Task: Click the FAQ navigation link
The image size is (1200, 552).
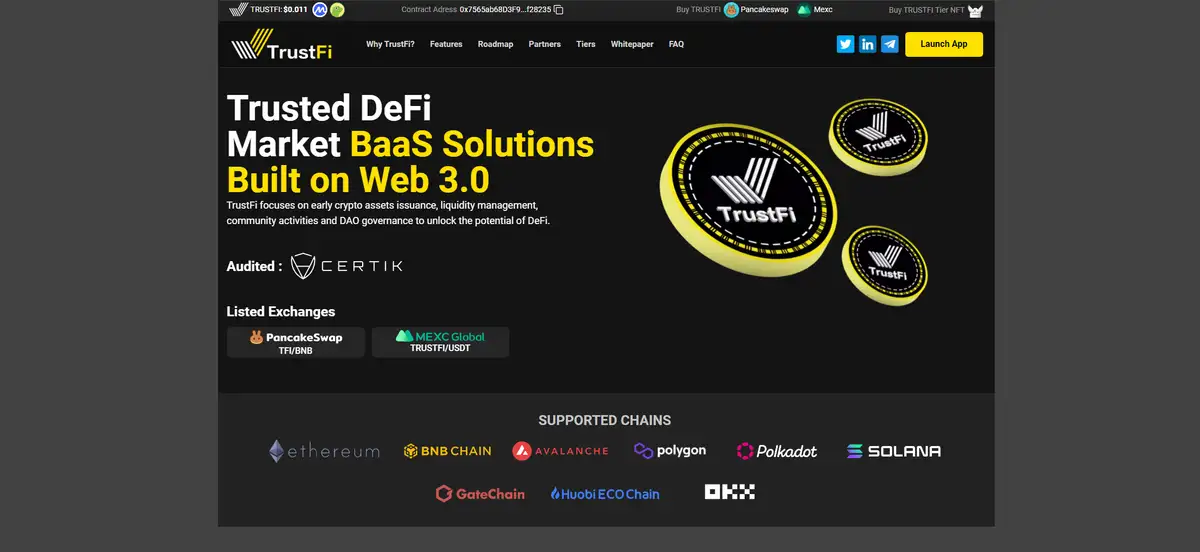Action: tap(676, 45)
